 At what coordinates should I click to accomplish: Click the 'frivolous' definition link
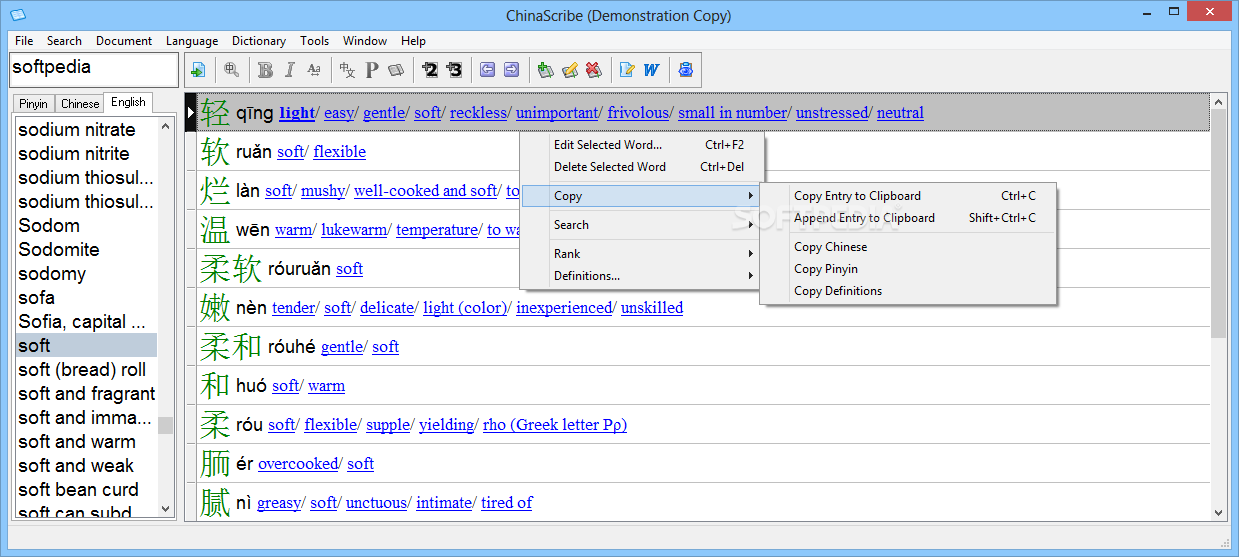click(x=639, y=113)
